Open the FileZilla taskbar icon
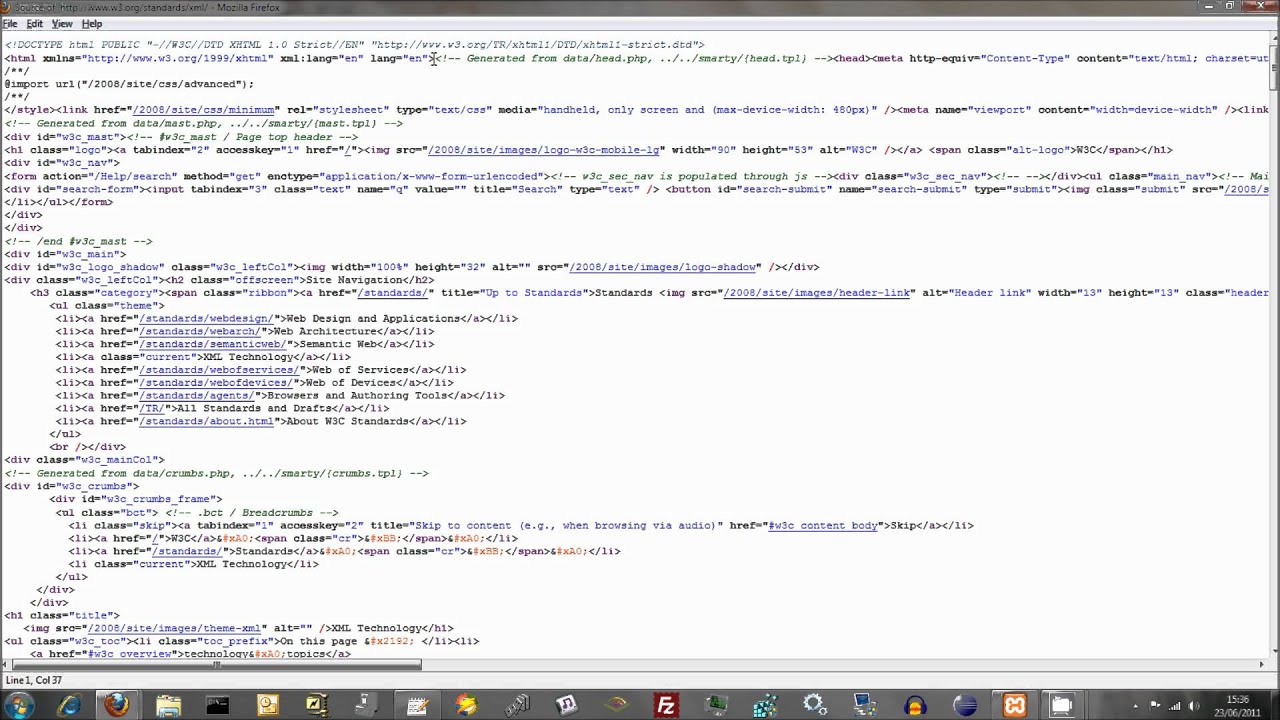This screenshot has height=720, width=1280. [x=665, y=706]
